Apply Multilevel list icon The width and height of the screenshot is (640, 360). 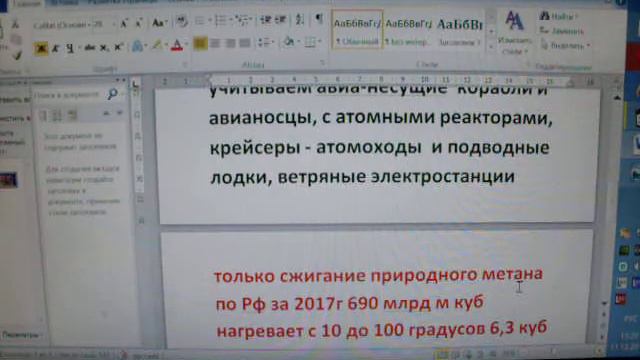pos(242,20)
